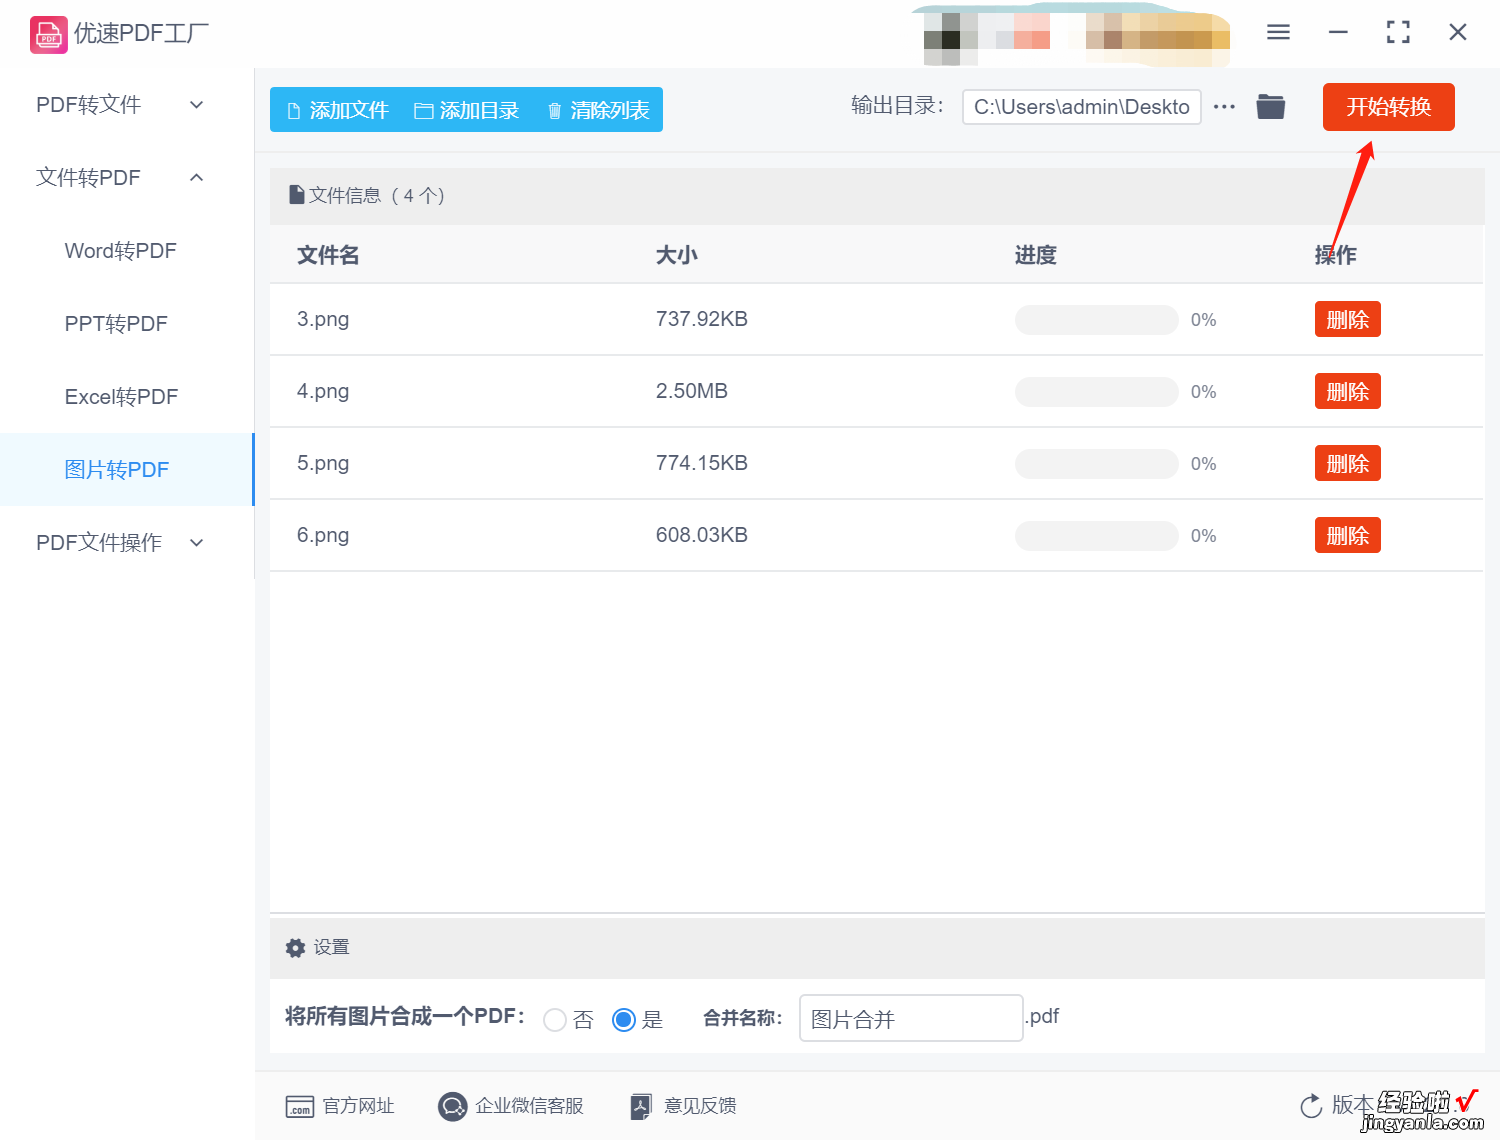Click the 优速PDF工厂 app logo icon
Image resolution: width=1500 pixels, height=1140 pixels.
48,34
